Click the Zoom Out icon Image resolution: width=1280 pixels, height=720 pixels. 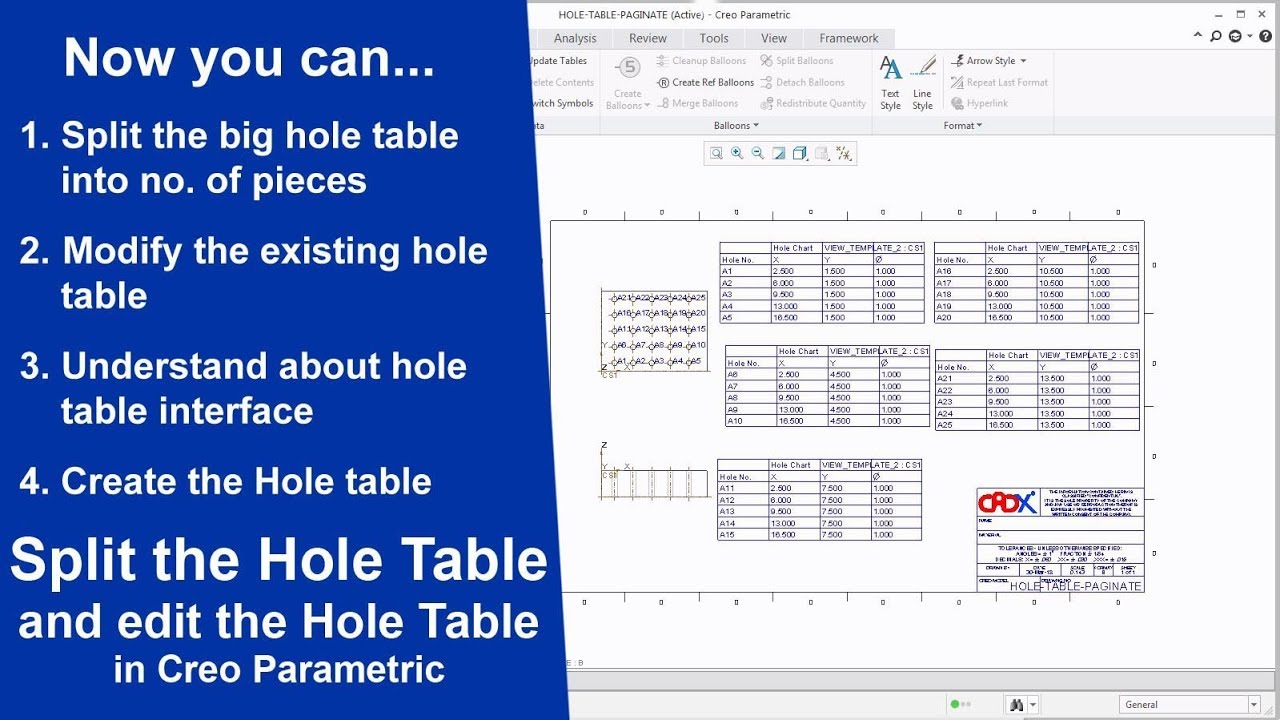point(757,153)
